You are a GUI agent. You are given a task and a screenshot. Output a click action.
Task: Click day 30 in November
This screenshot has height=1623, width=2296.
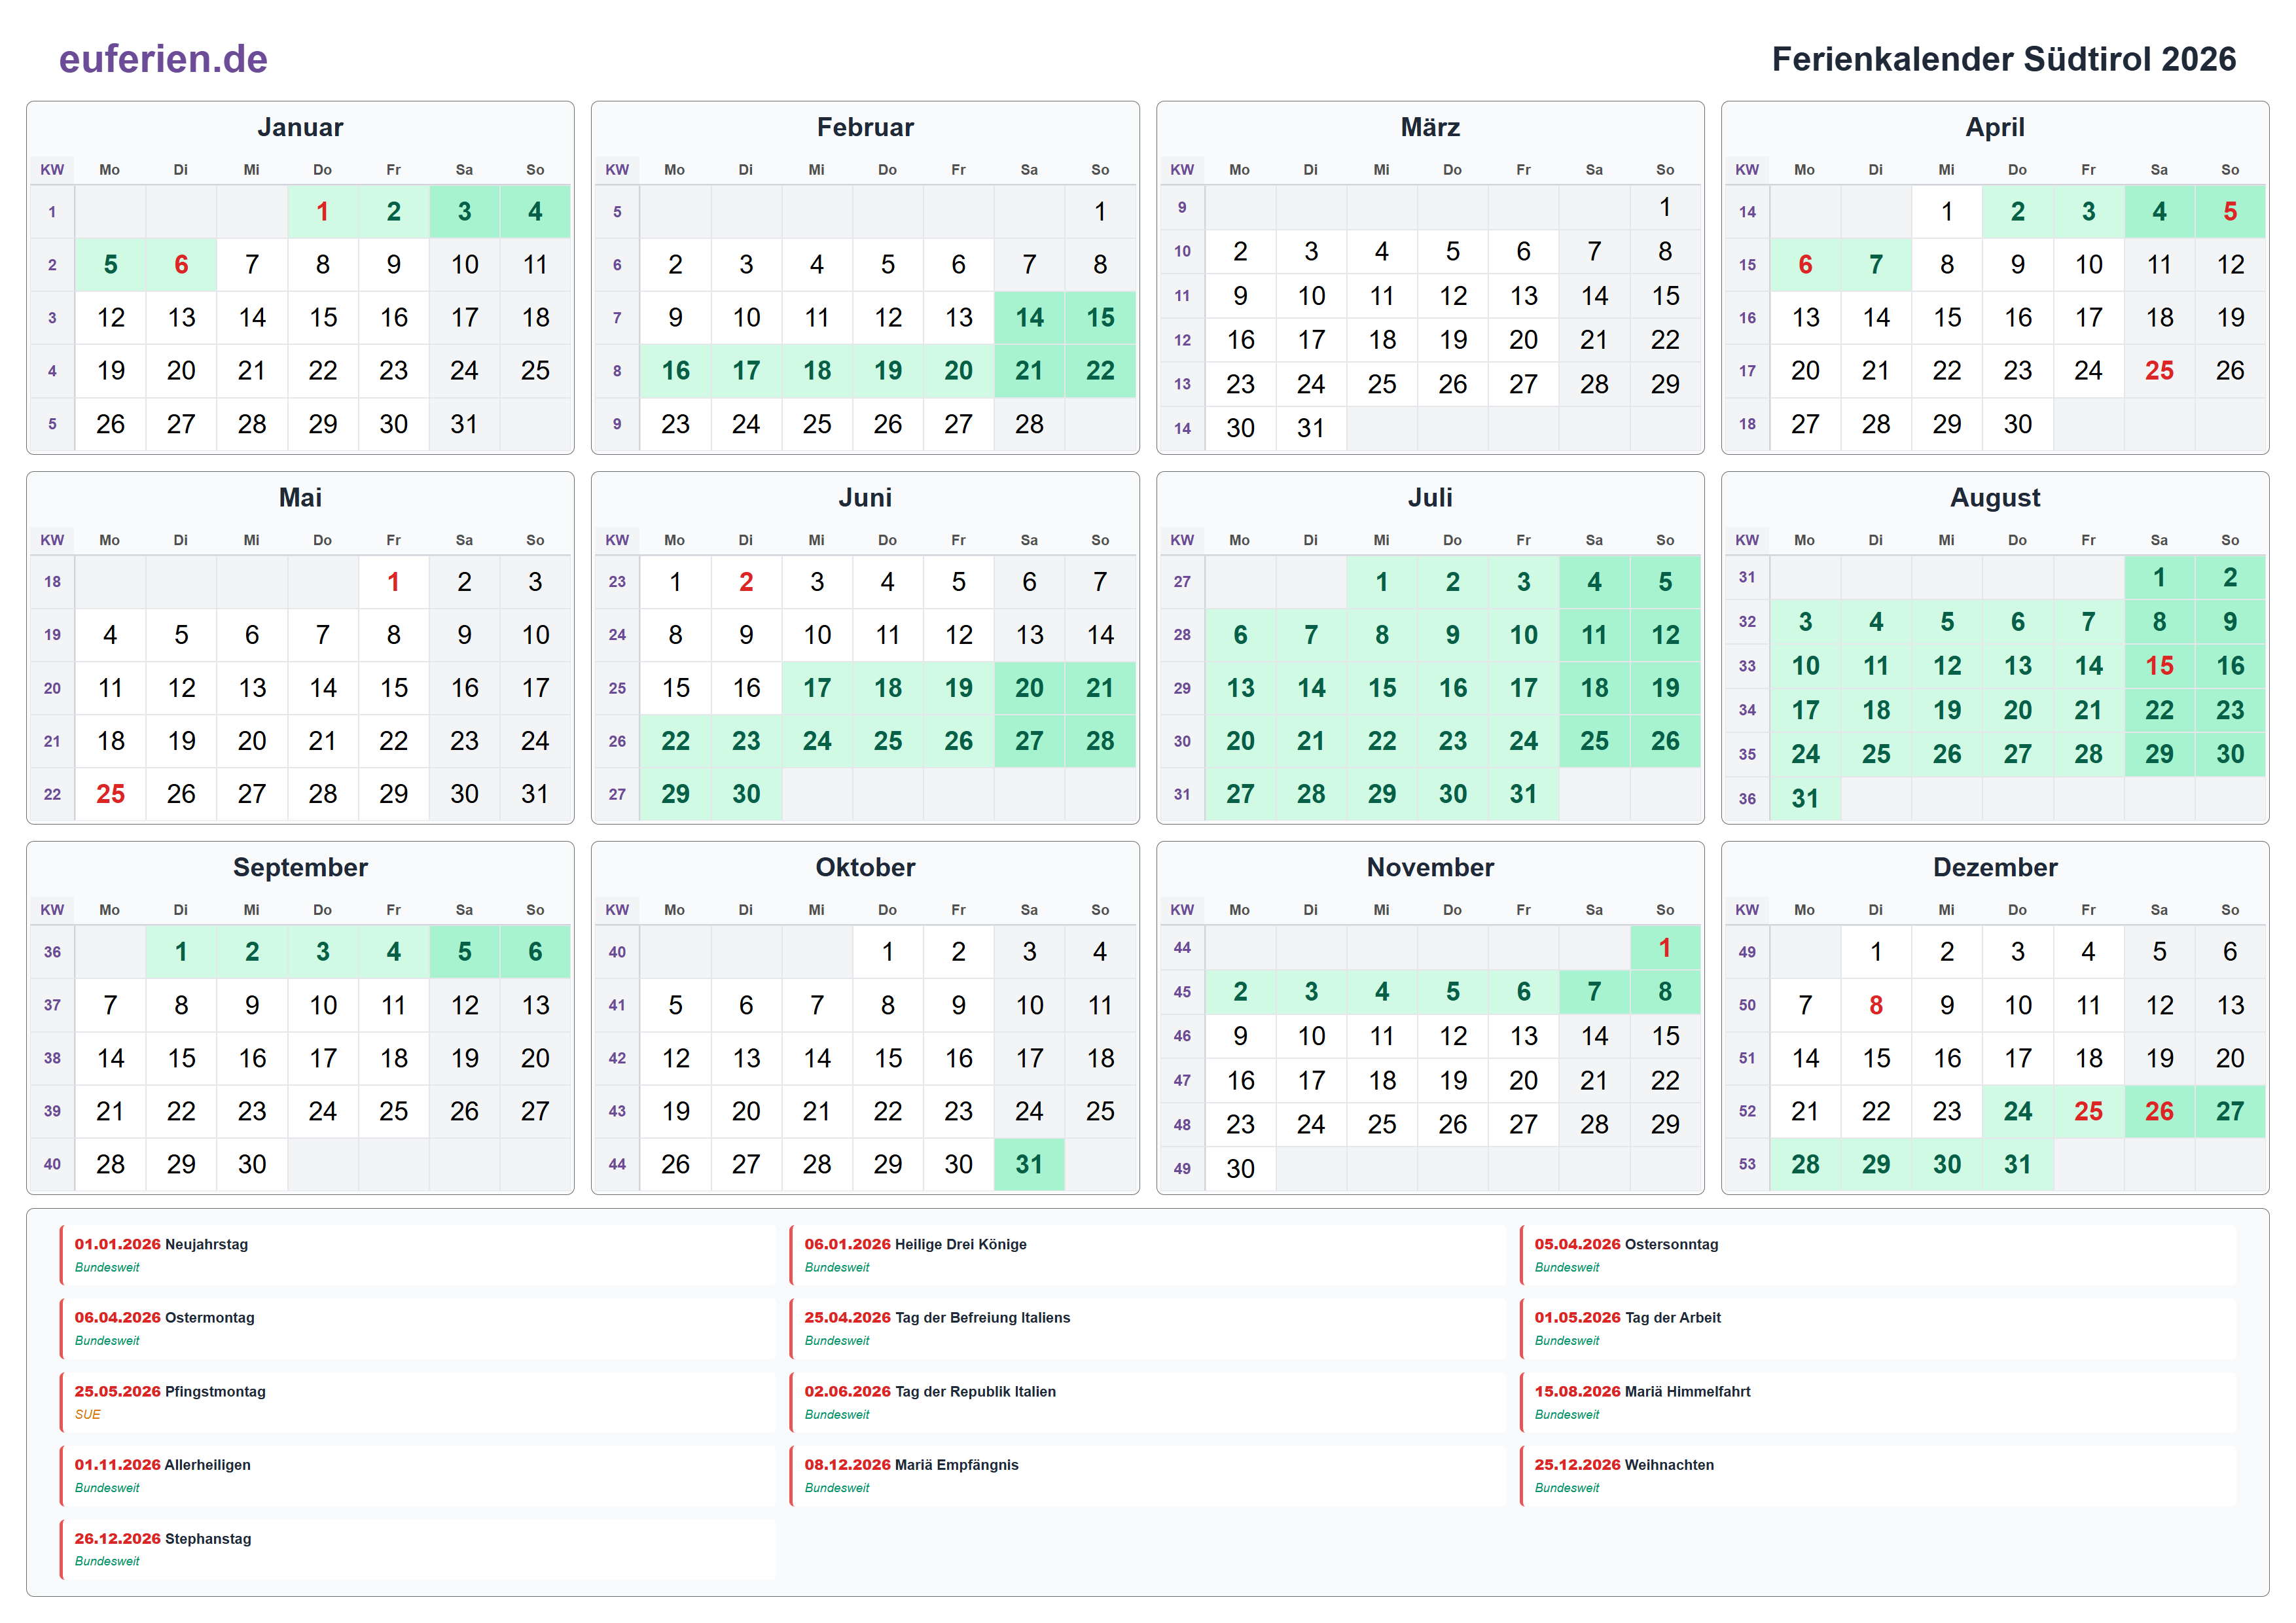1240,1168
